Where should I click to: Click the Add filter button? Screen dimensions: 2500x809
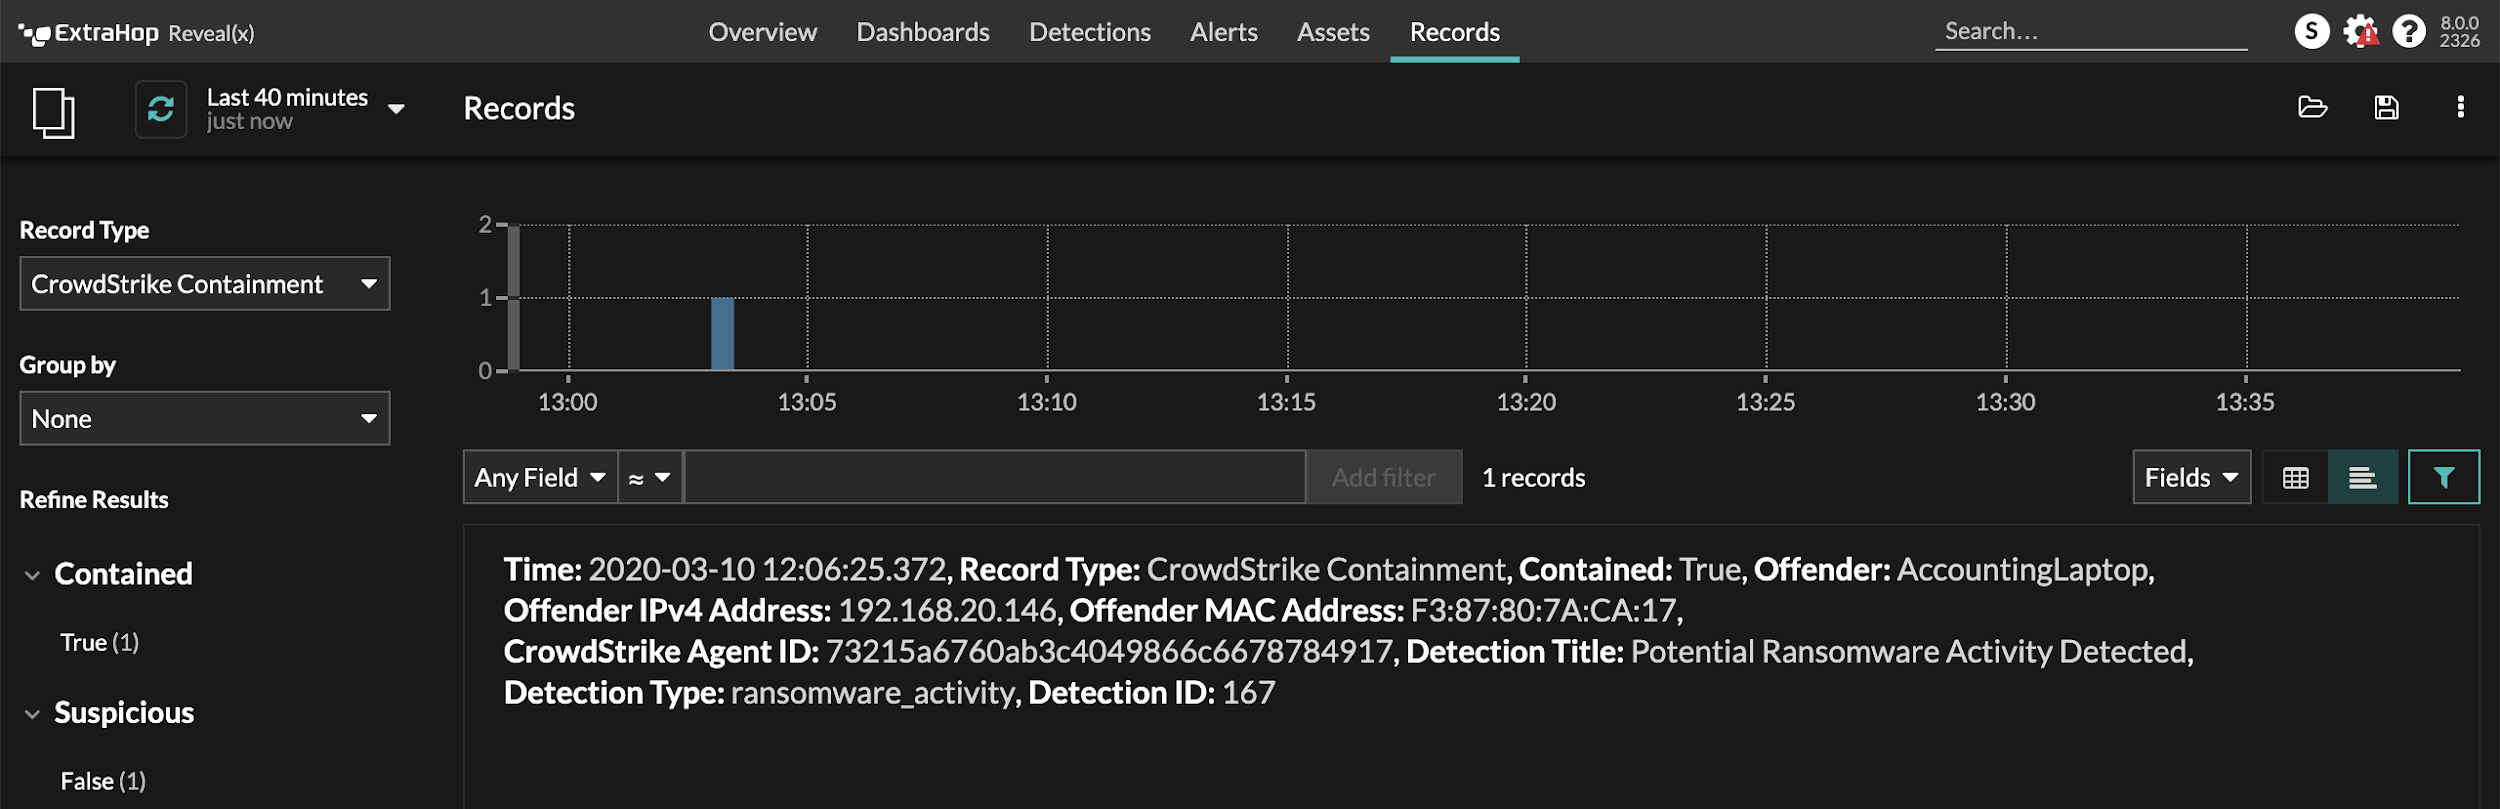click(1383, 478)
